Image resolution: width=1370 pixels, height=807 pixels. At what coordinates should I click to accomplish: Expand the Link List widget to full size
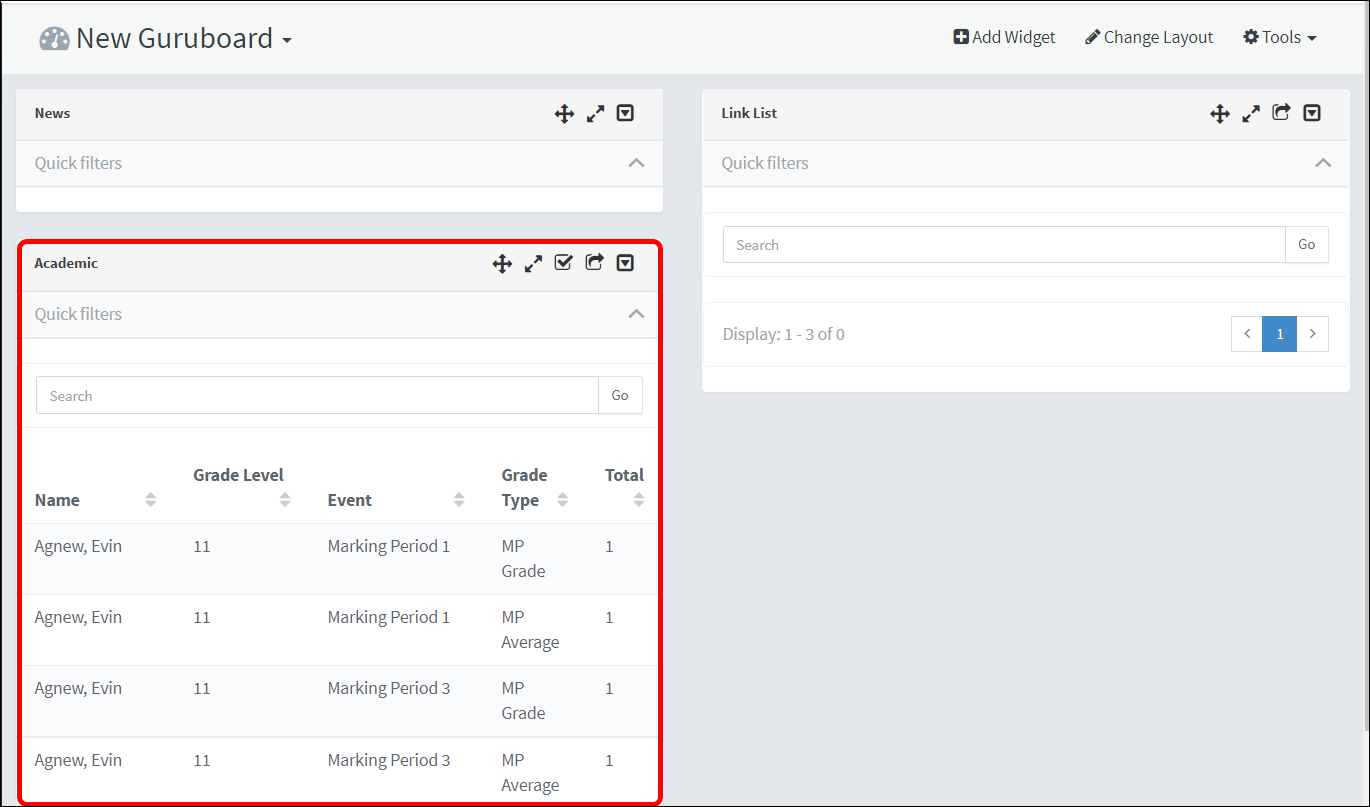tap(1251, 114)
